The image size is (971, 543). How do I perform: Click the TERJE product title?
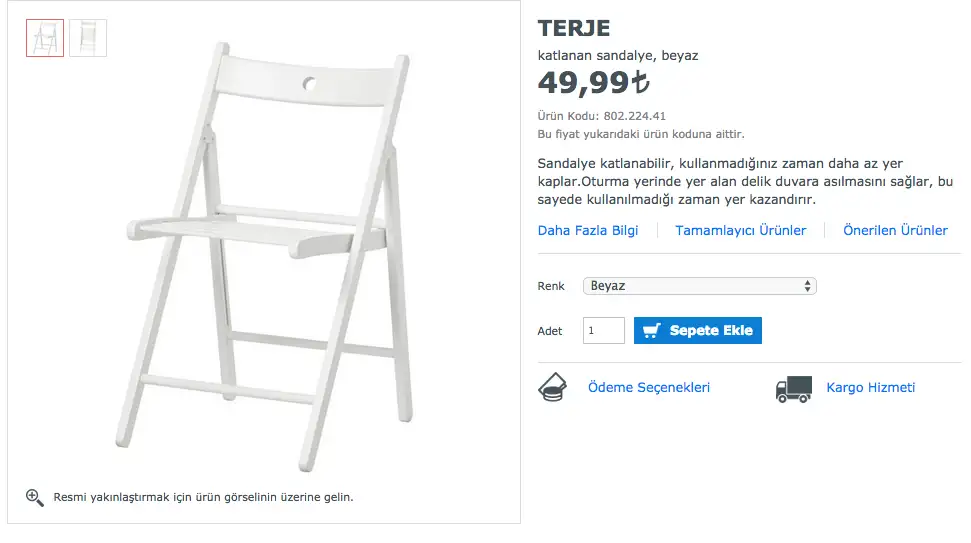[574, 28]
